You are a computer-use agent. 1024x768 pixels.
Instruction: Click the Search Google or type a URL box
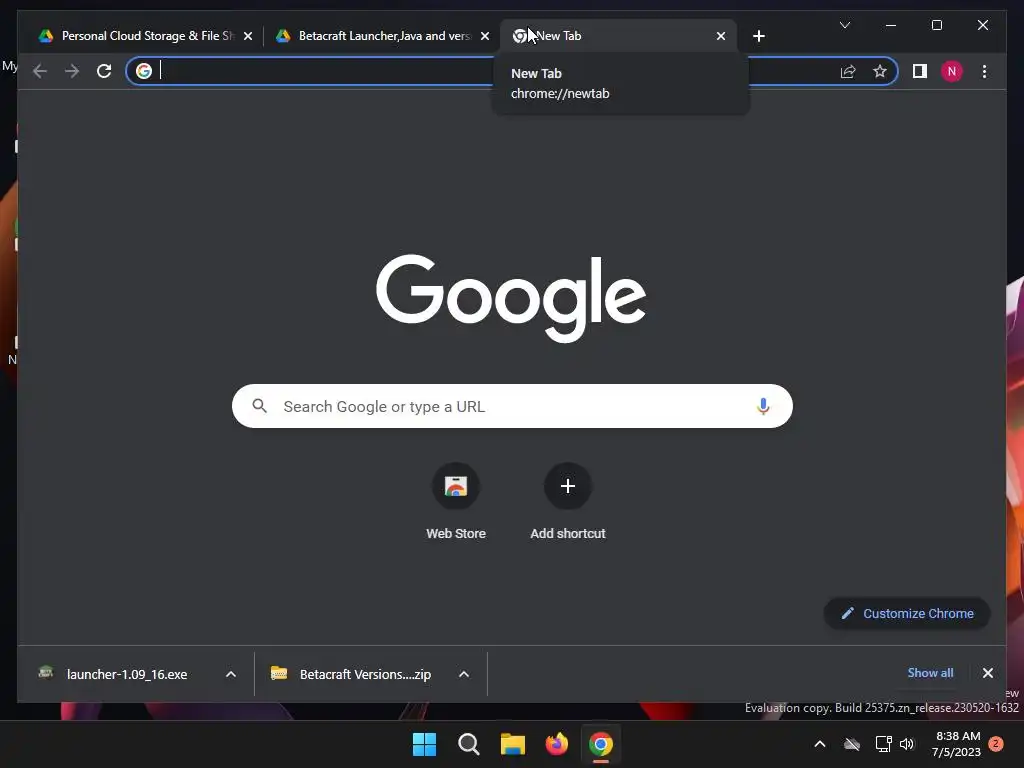point(512,406)
